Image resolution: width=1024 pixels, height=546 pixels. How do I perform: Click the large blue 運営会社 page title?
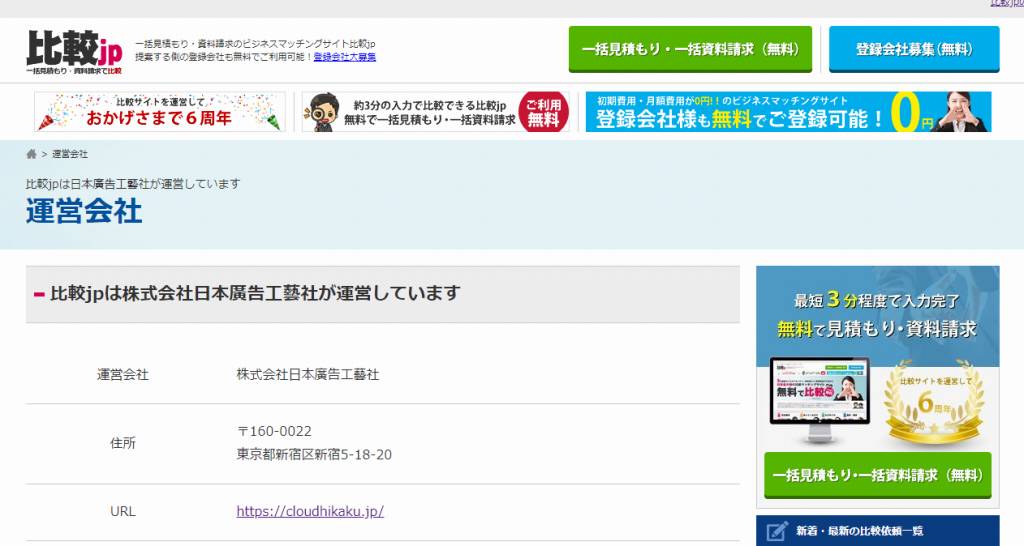coord(84,212)
